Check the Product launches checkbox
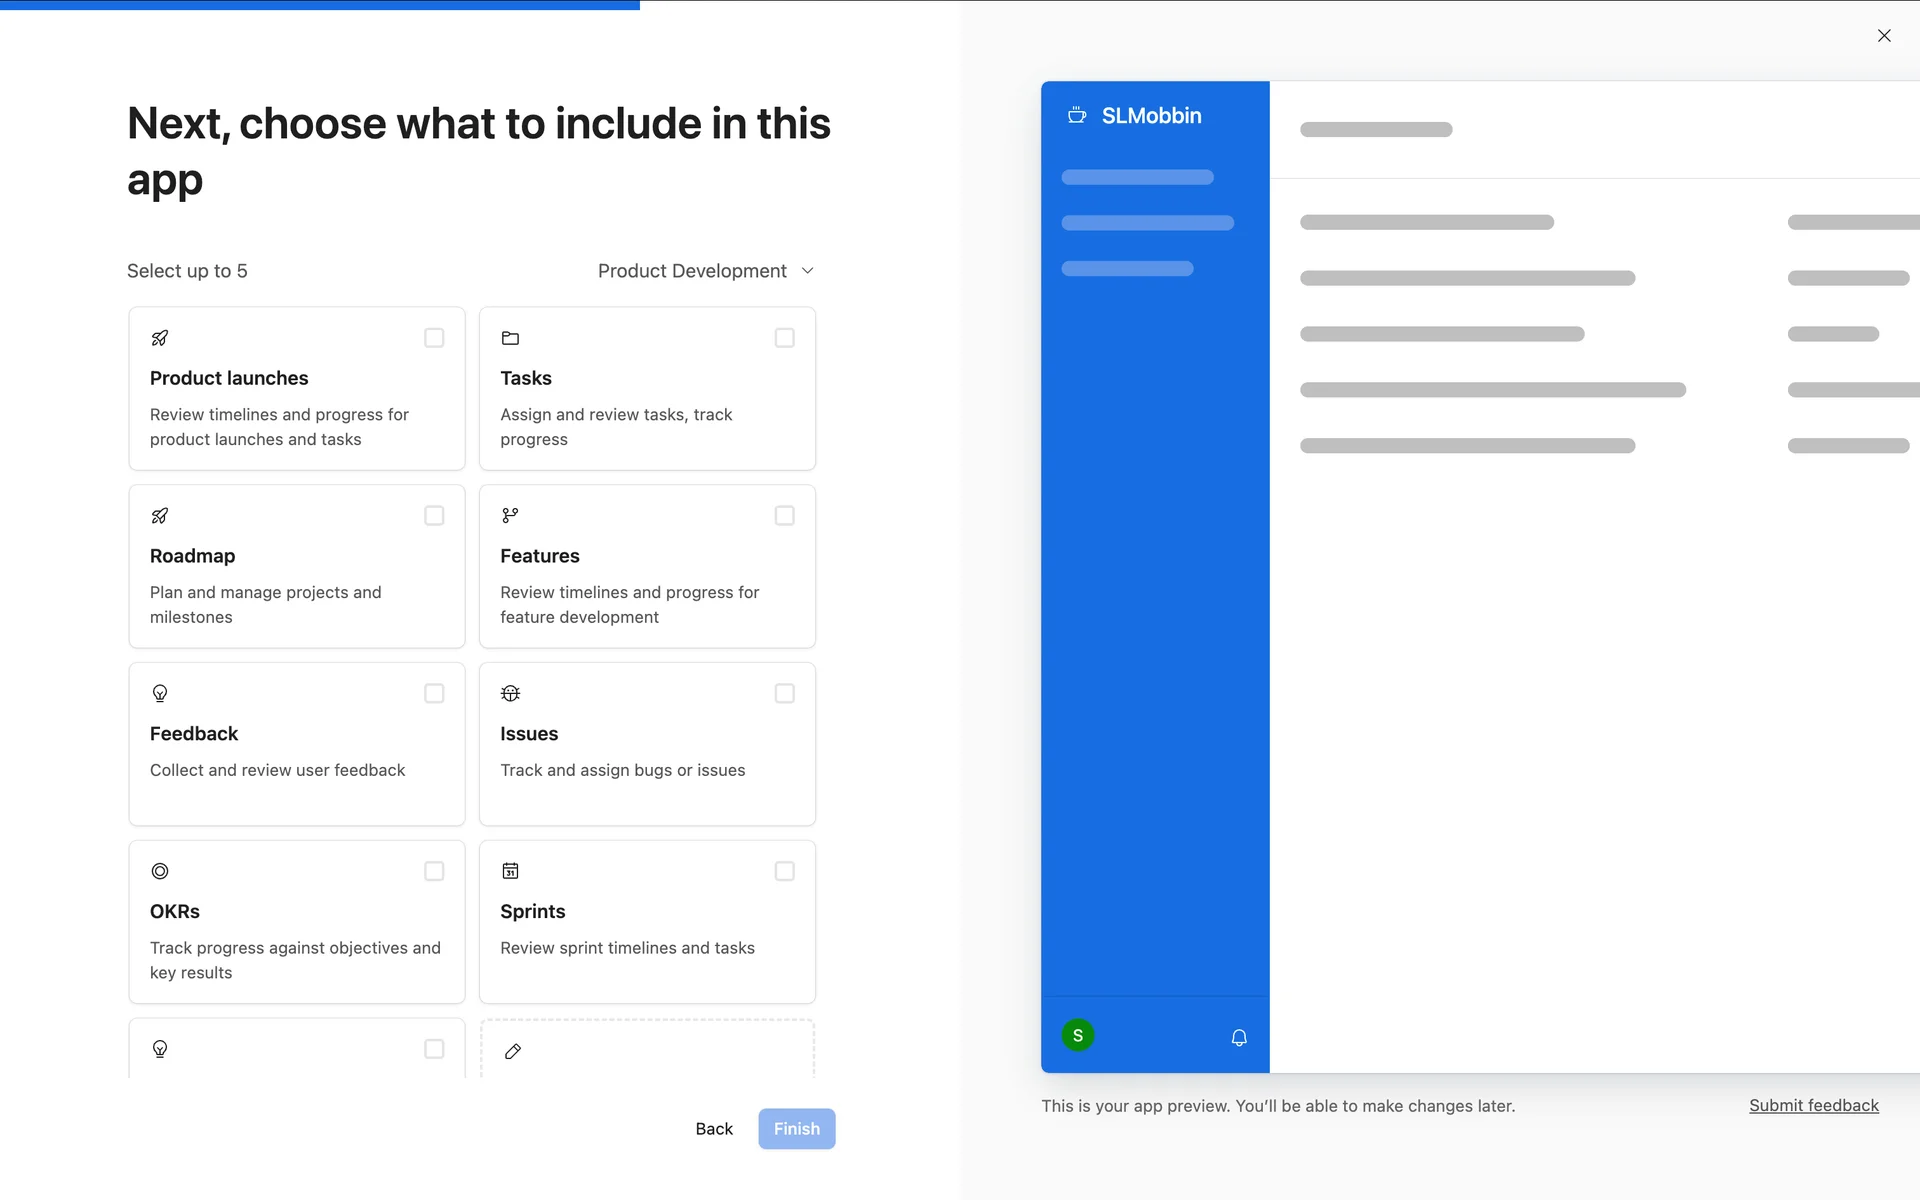The height and width of the screenshot is (1200, 1920). [434, 338]
